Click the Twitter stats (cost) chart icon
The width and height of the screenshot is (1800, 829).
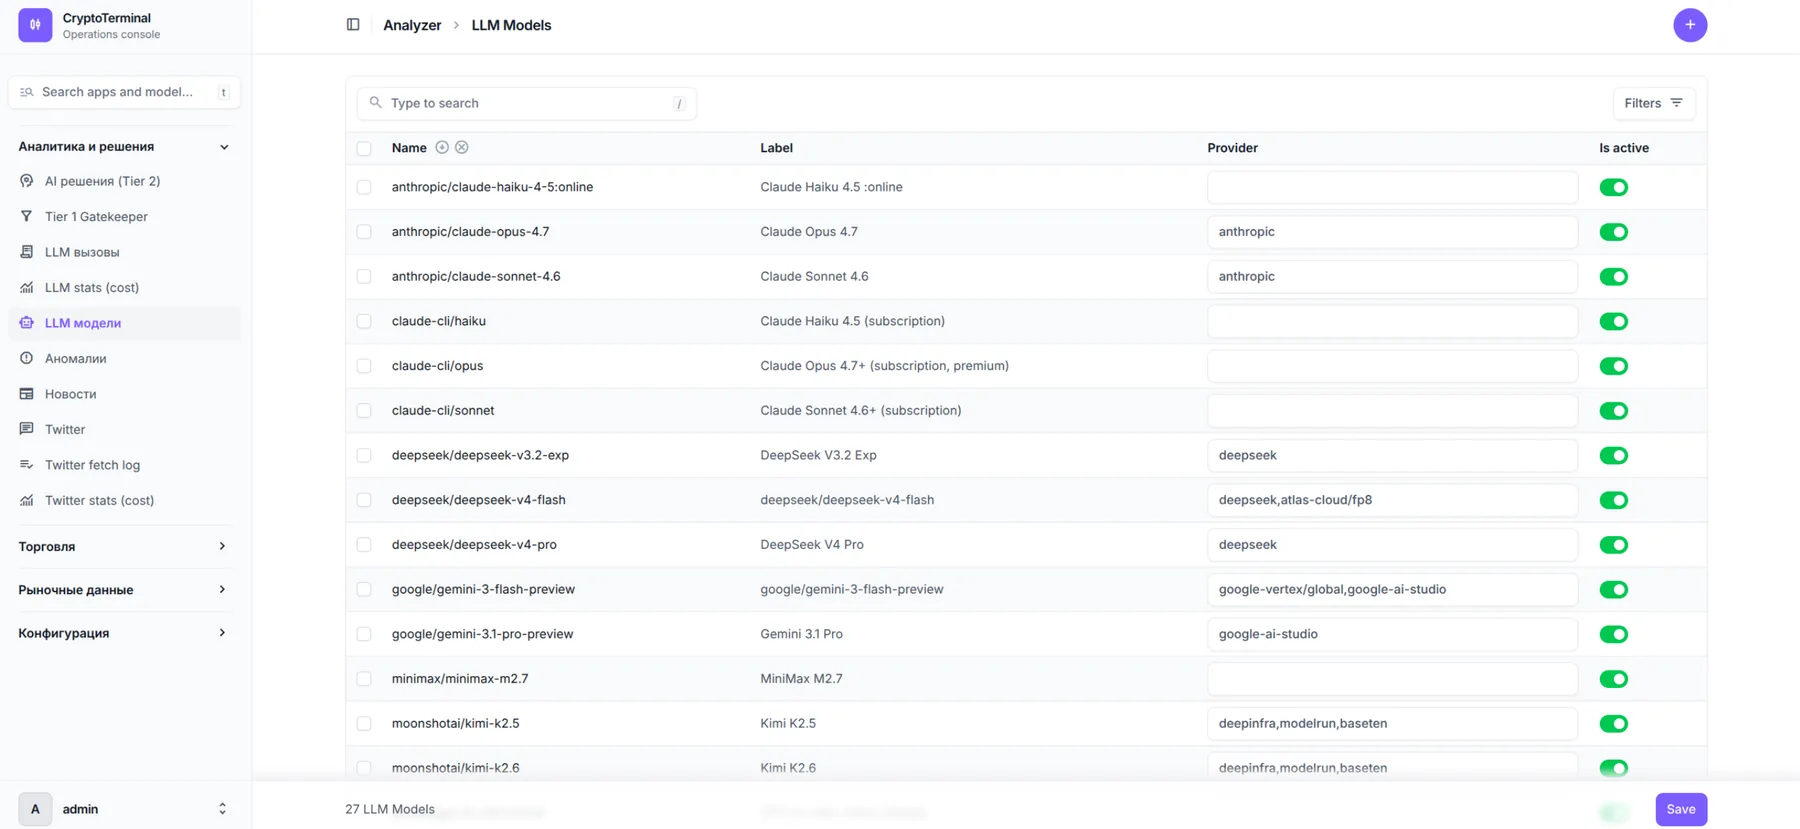pos(27,500)
